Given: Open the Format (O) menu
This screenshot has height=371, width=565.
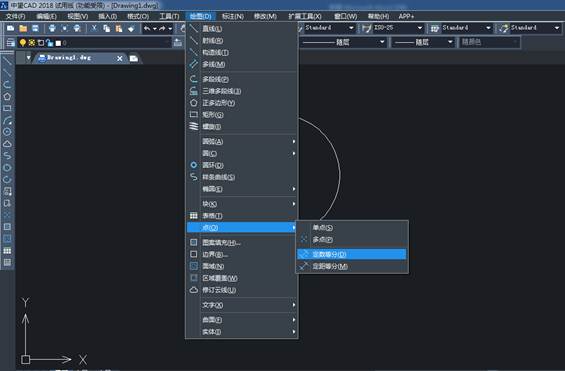Looking at the screenshot, I should point(138,16).
